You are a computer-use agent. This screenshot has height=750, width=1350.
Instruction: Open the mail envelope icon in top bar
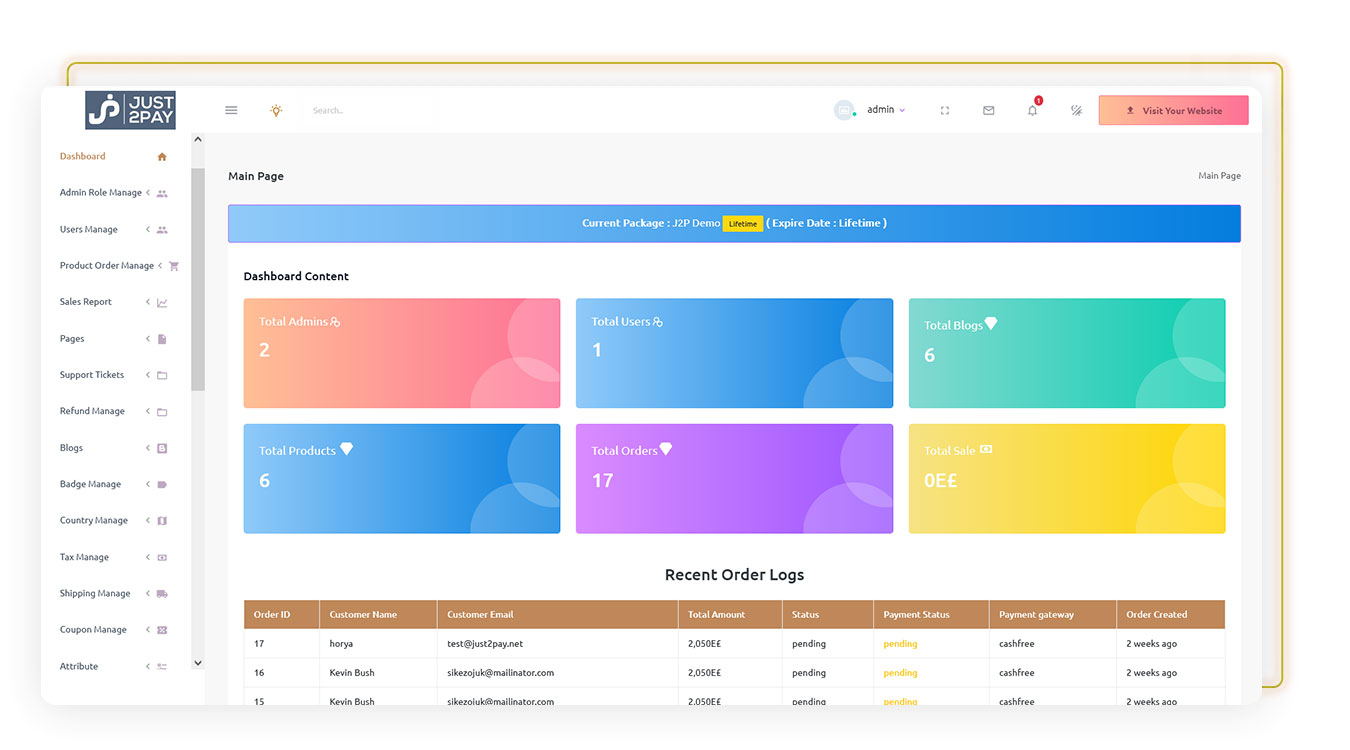point(988,110)
